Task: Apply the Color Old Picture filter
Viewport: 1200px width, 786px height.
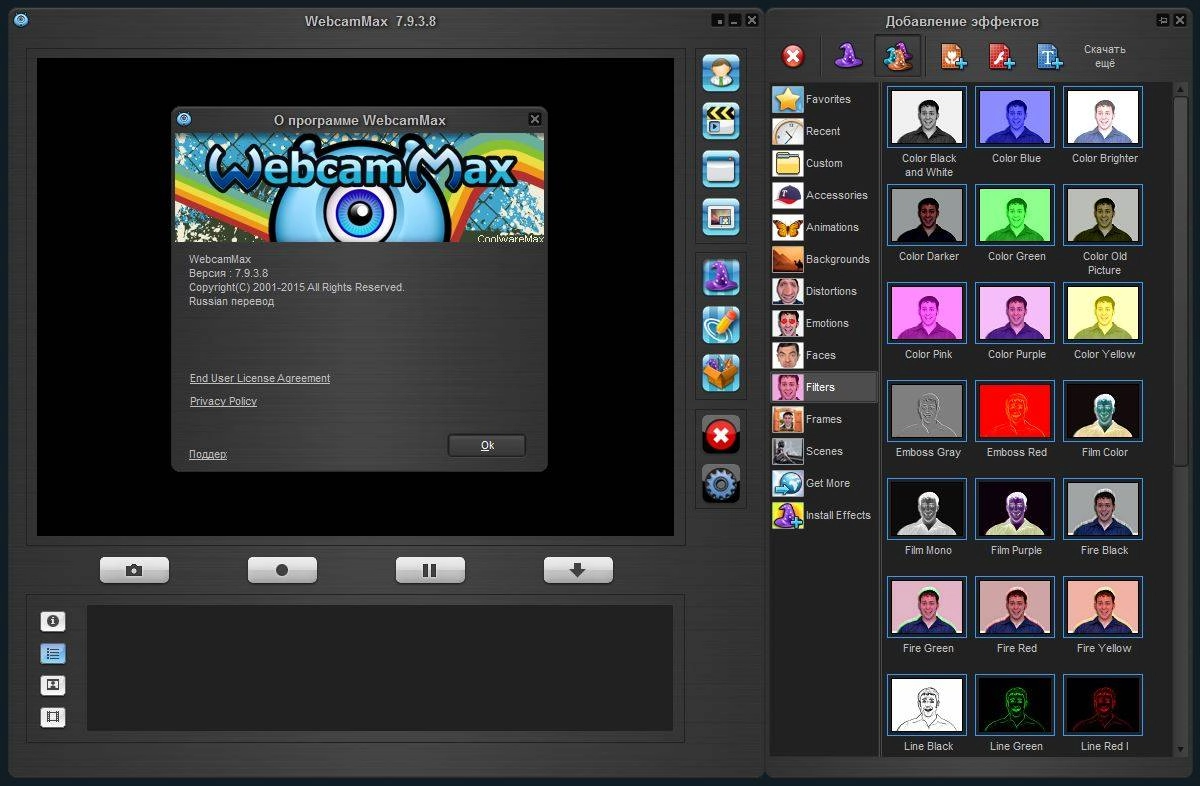Action: (1104, 215)
